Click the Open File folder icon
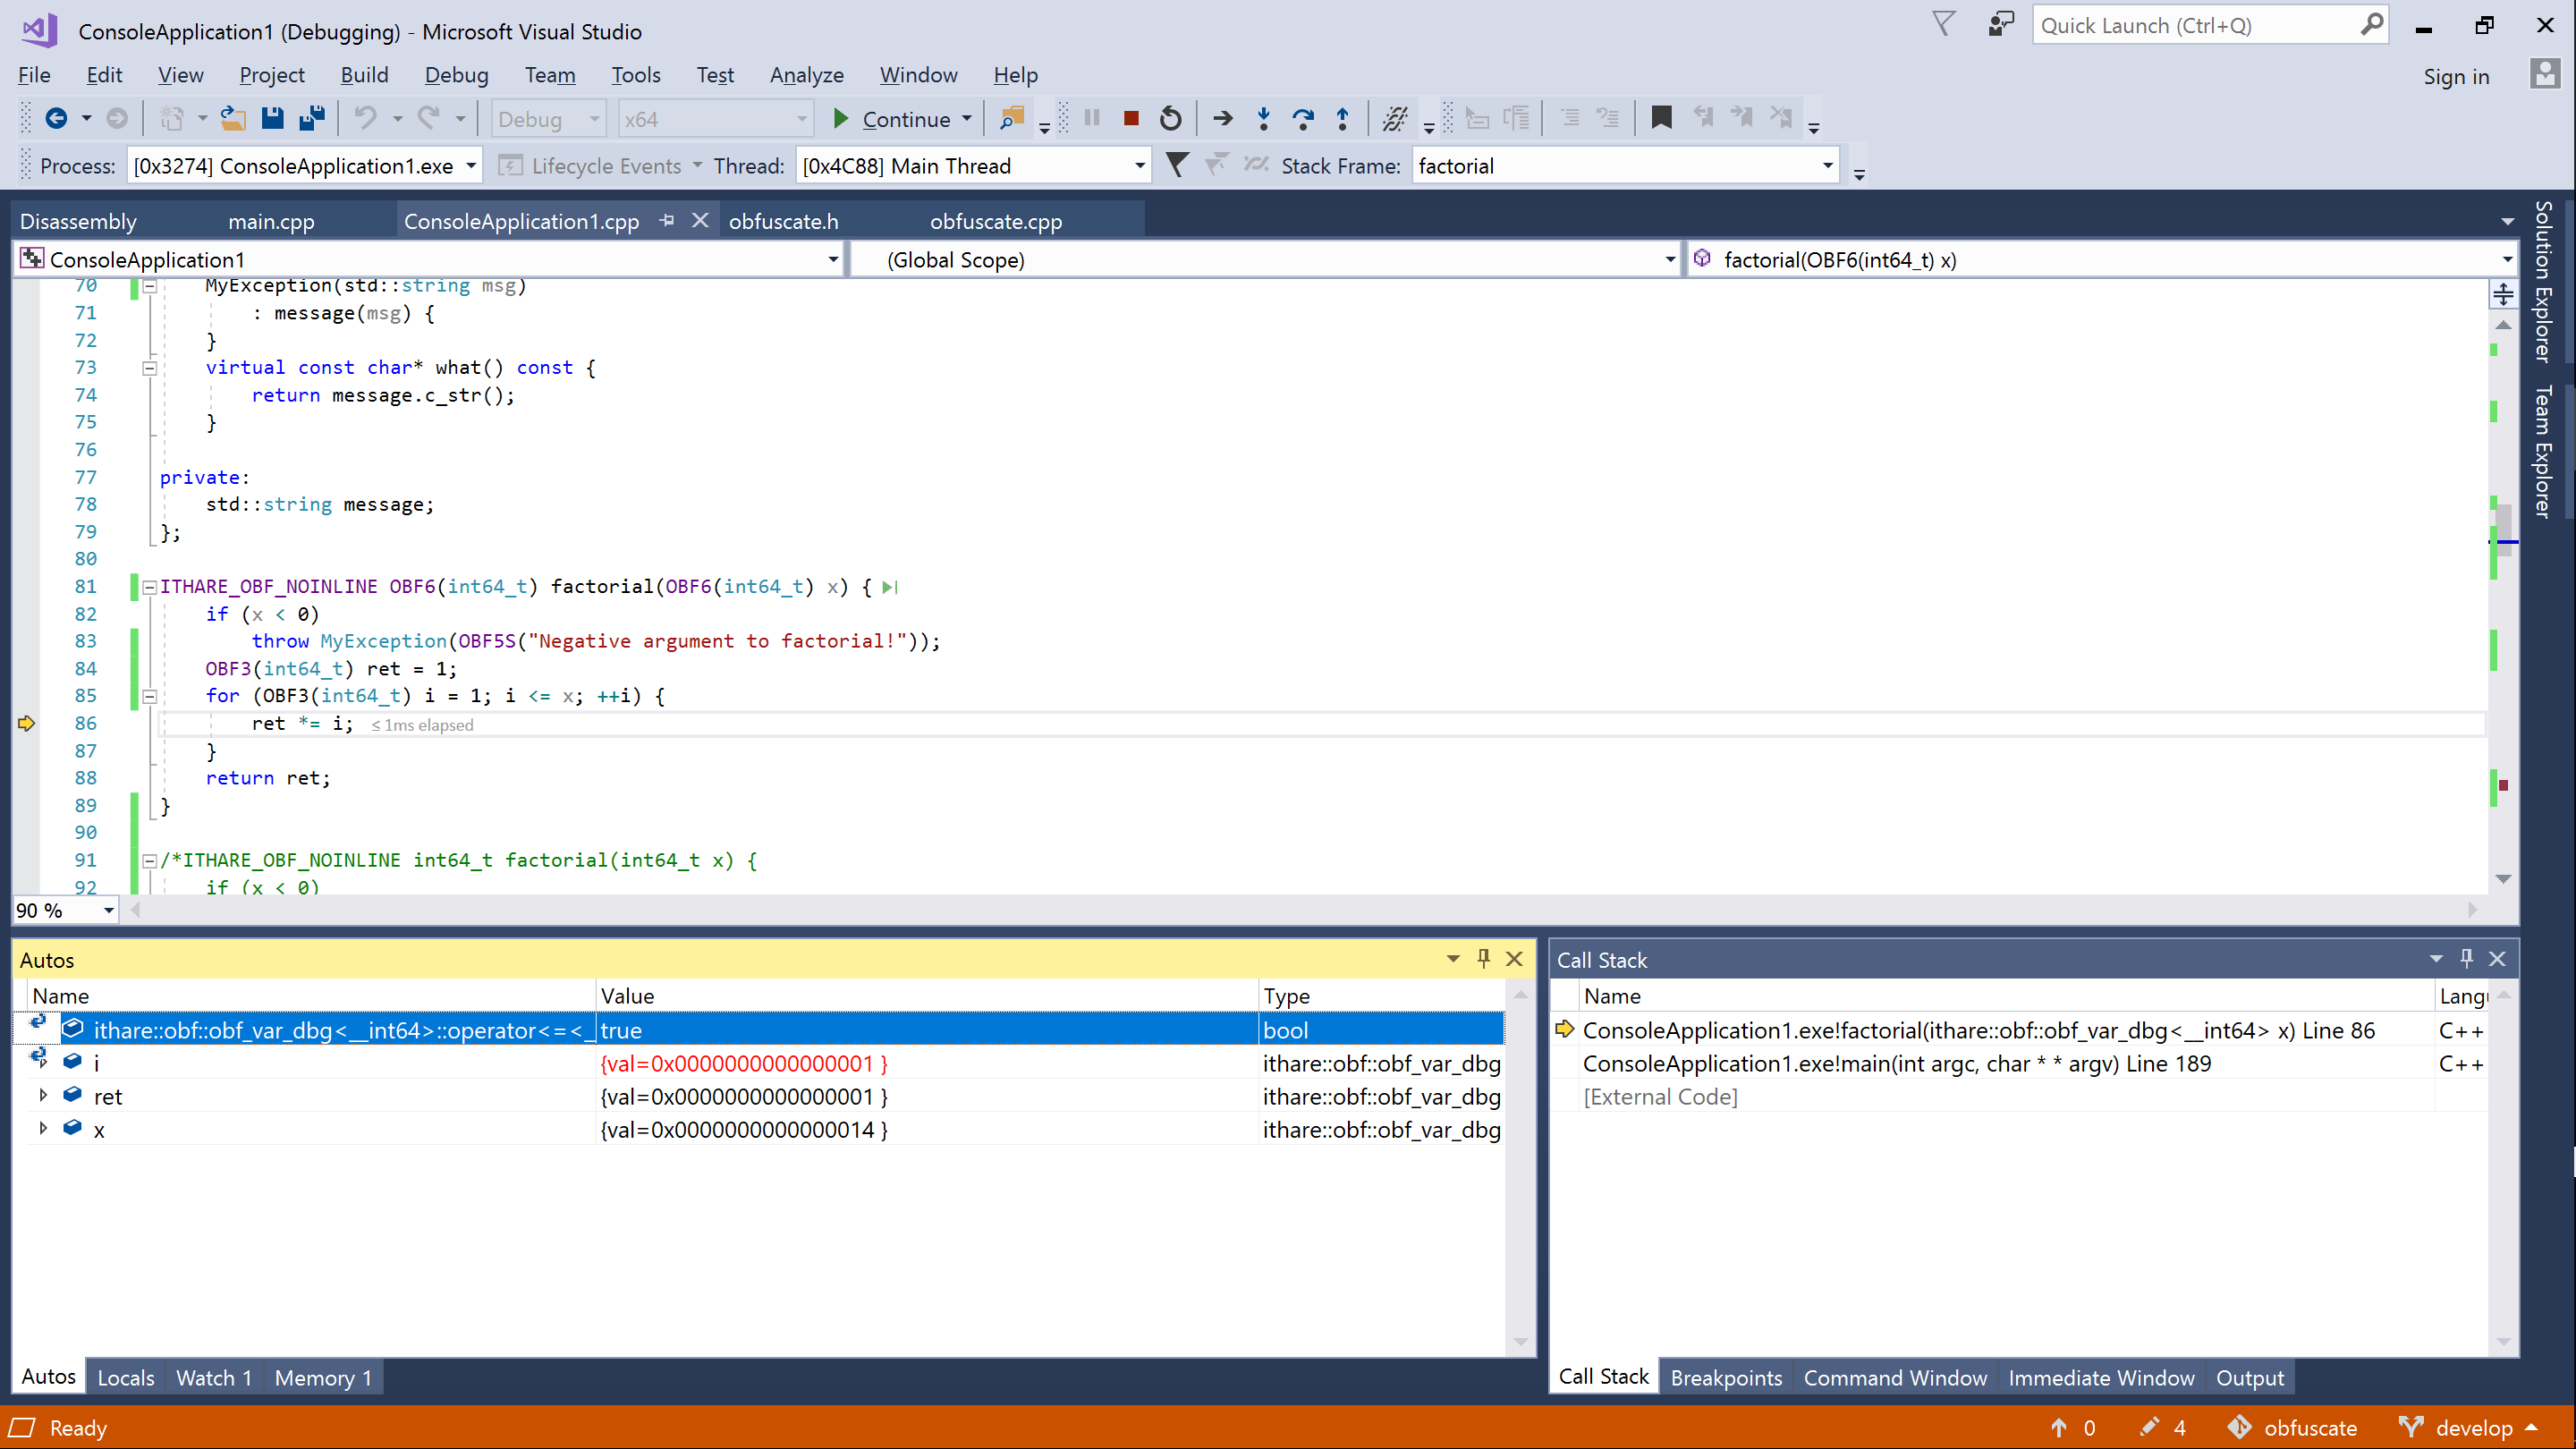 tap(233, 119)
